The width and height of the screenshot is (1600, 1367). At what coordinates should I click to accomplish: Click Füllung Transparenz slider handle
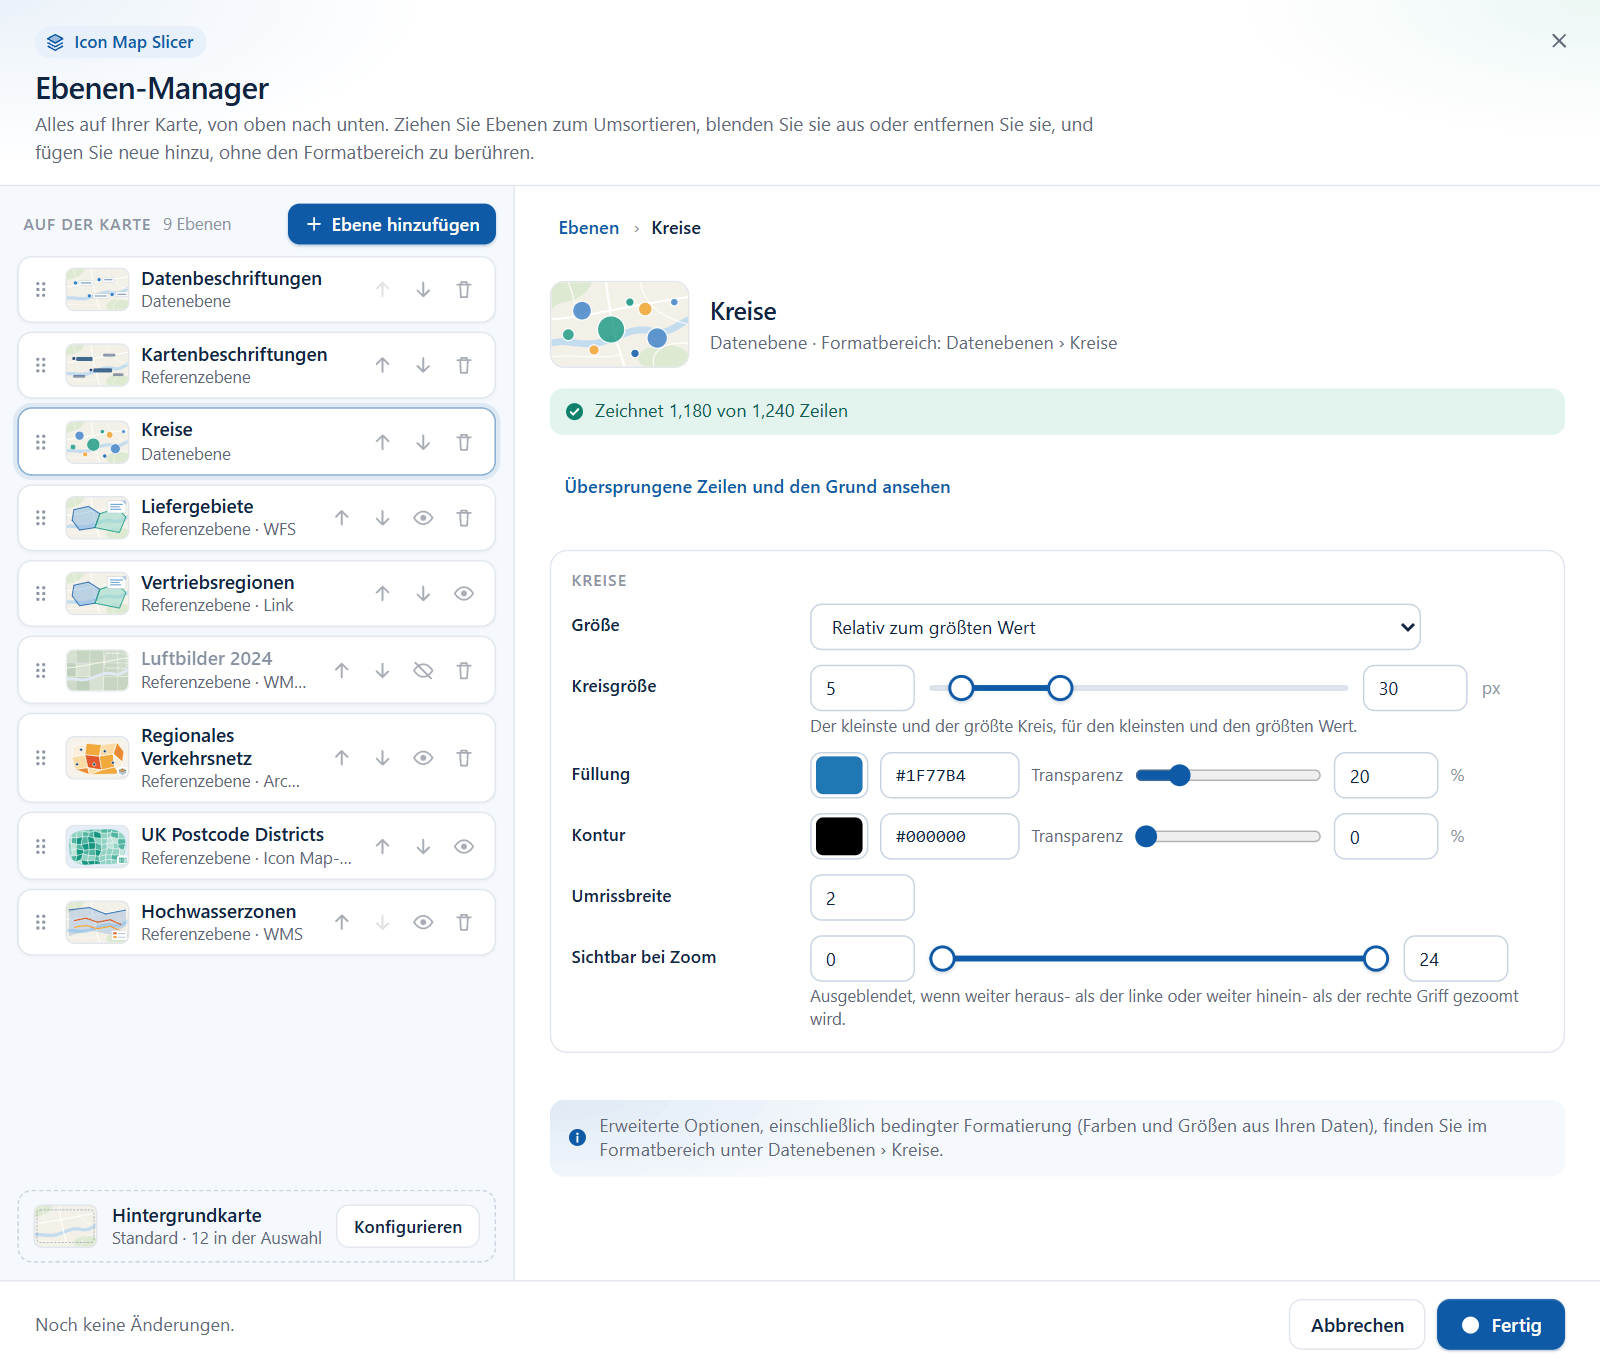tap(1180, 776)
